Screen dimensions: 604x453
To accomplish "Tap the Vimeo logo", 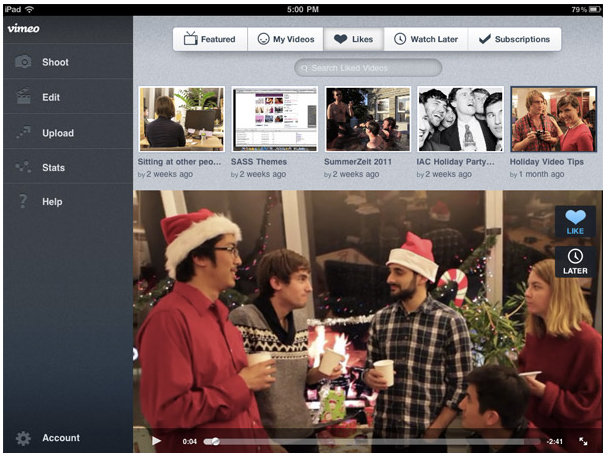I will 23,28.
